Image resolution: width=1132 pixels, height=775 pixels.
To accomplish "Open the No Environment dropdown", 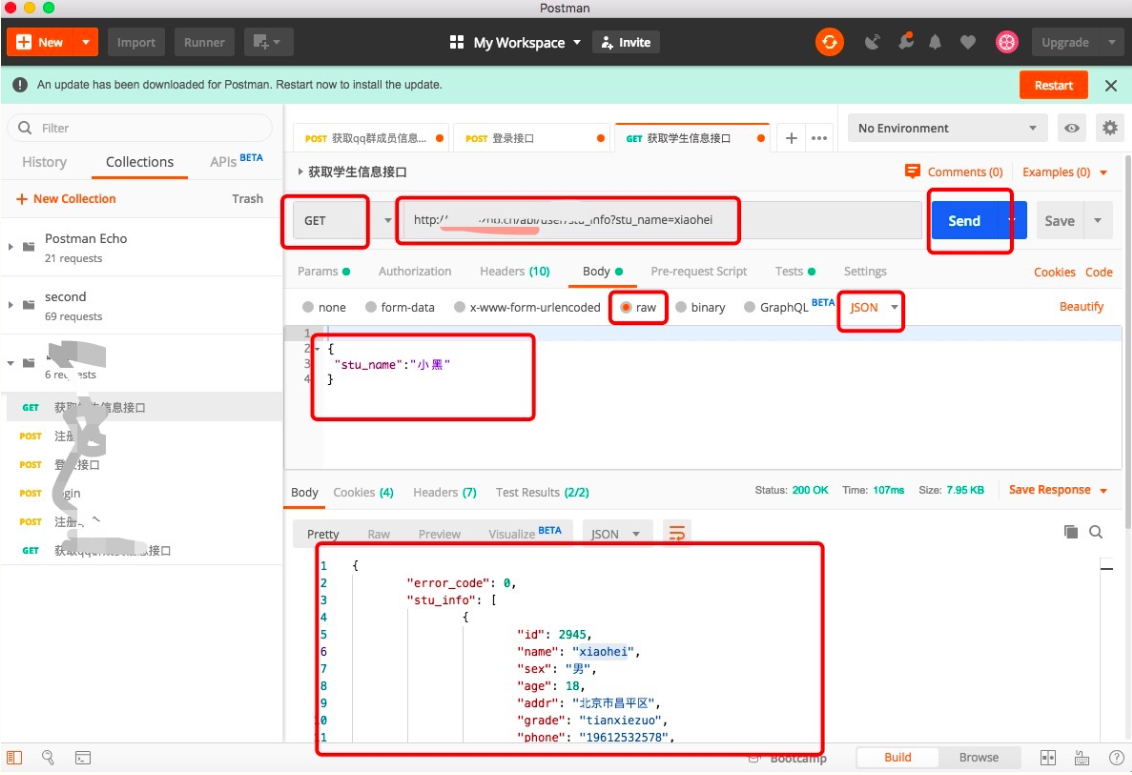I will [947, 128].
